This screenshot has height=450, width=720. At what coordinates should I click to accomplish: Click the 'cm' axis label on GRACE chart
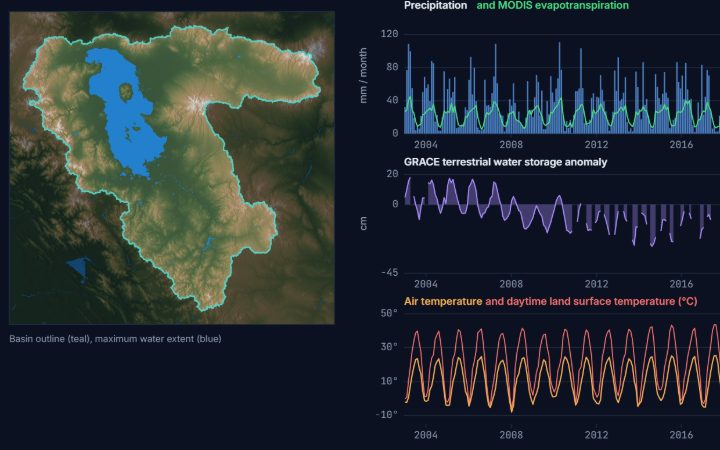tap(363, 223)
